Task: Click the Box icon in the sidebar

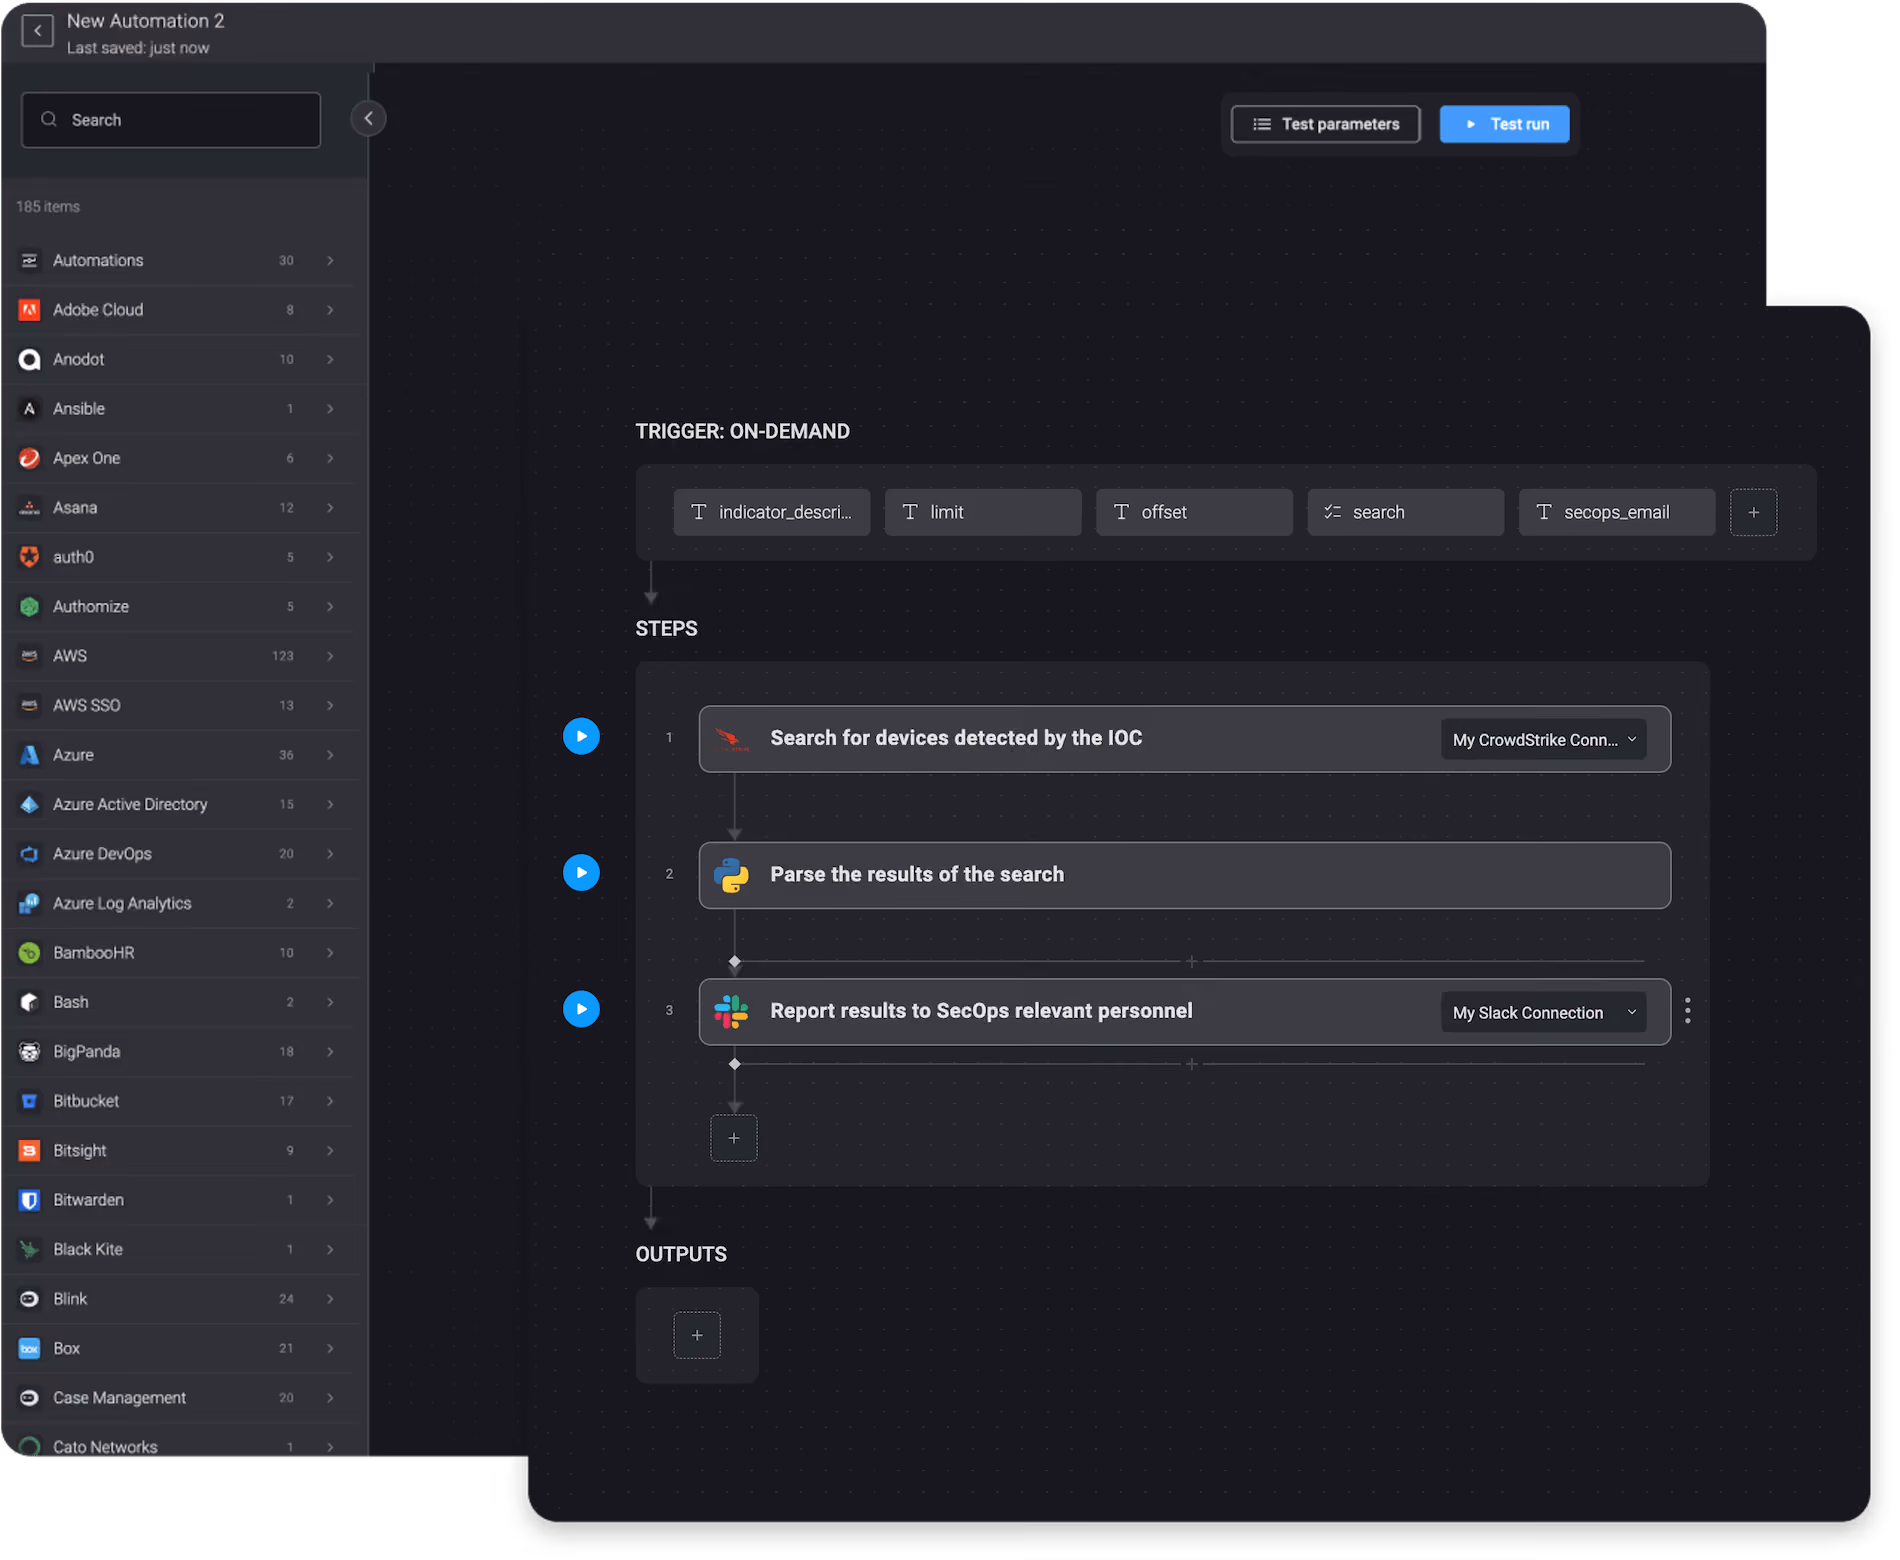Action: tap(30, 1348)
